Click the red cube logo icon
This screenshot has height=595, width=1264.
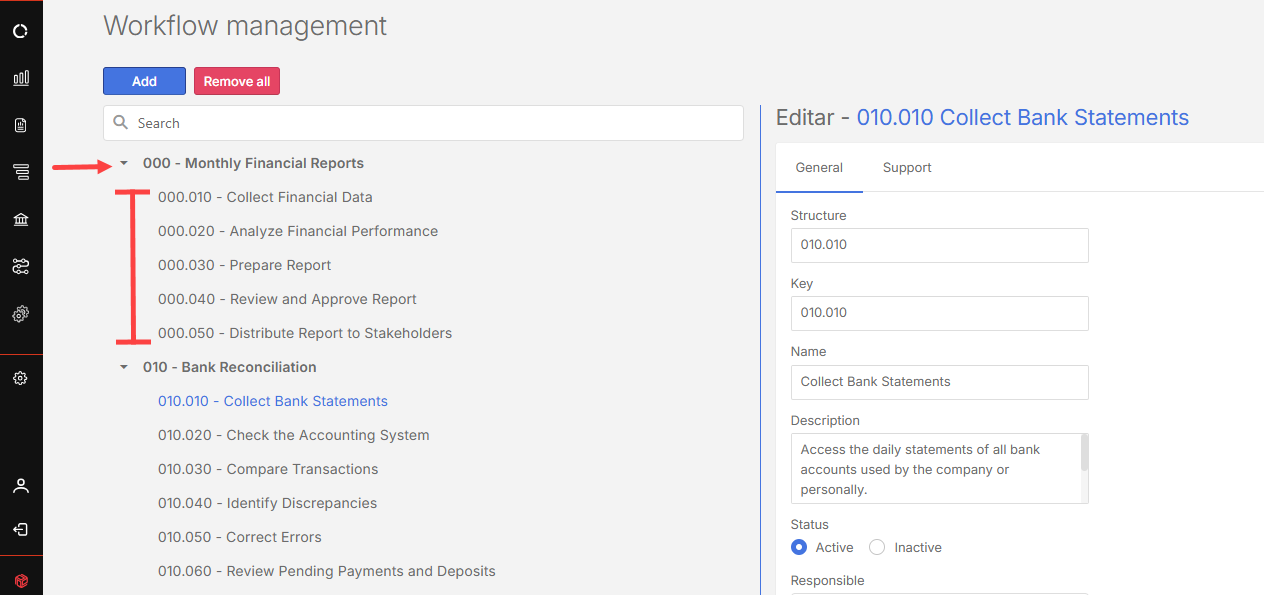click(21, 580)
